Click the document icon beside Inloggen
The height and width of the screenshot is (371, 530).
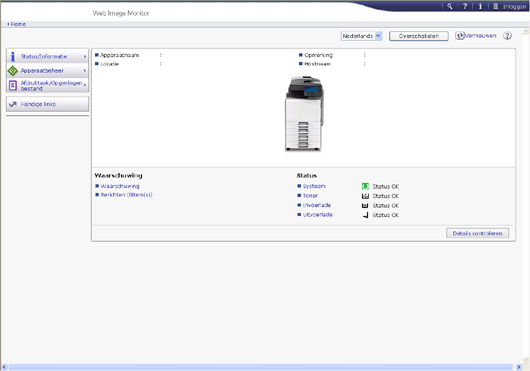point(495,6)
